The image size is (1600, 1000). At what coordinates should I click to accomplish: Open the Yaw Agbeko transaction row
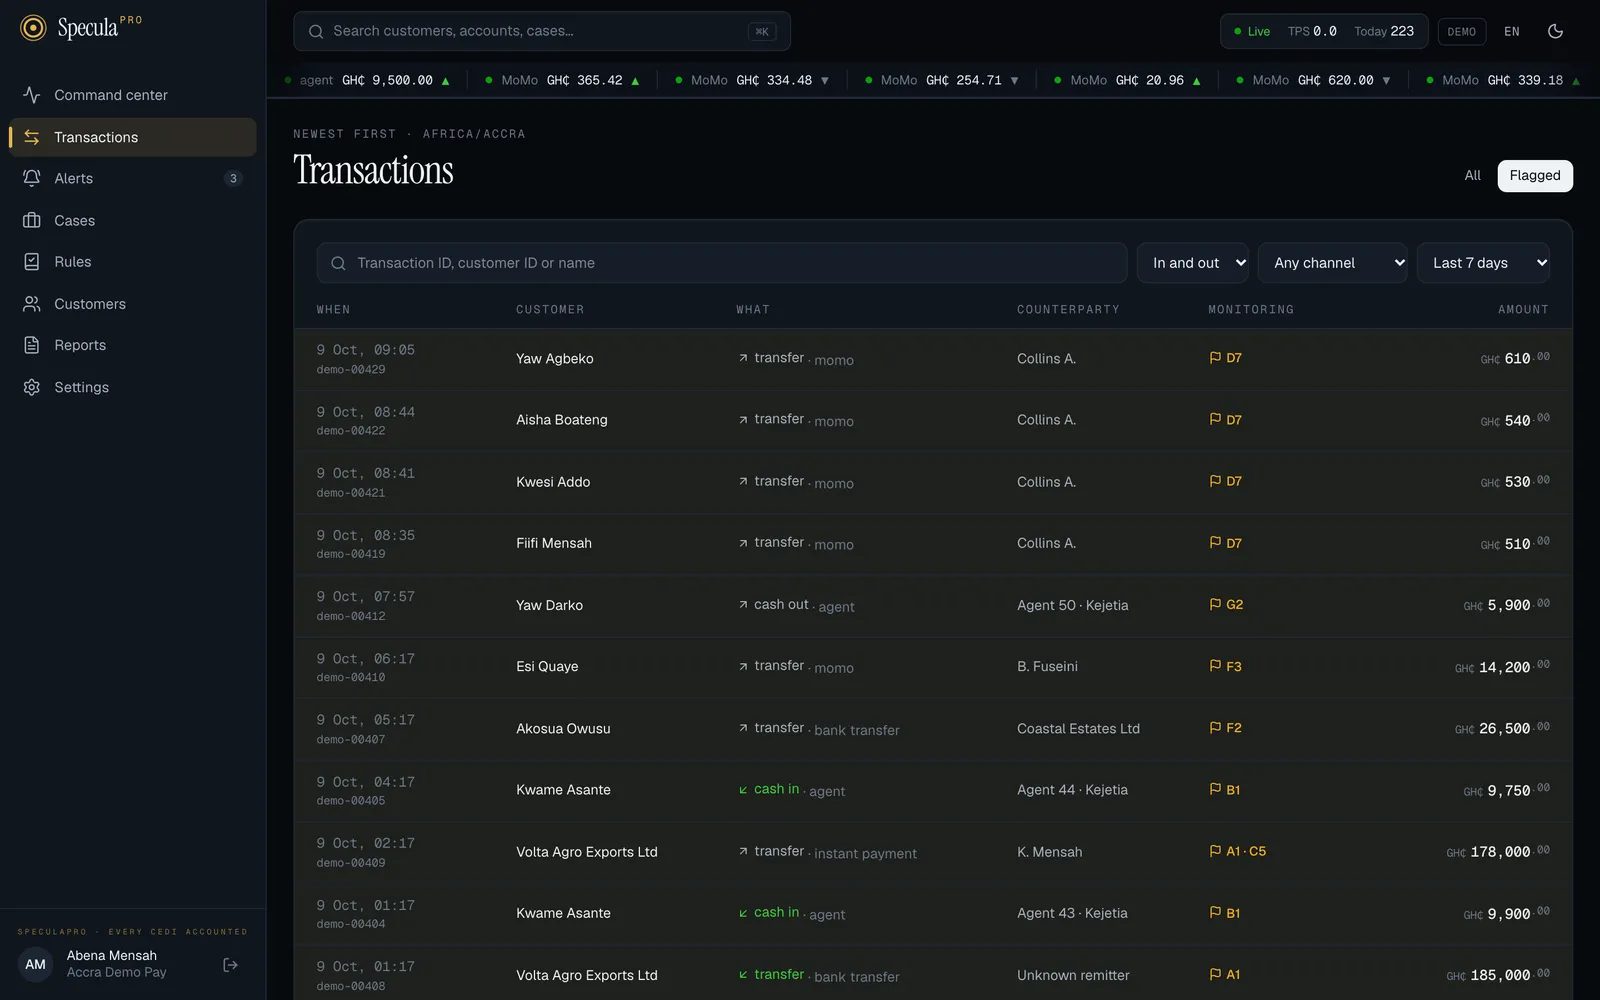pos(933,359)
